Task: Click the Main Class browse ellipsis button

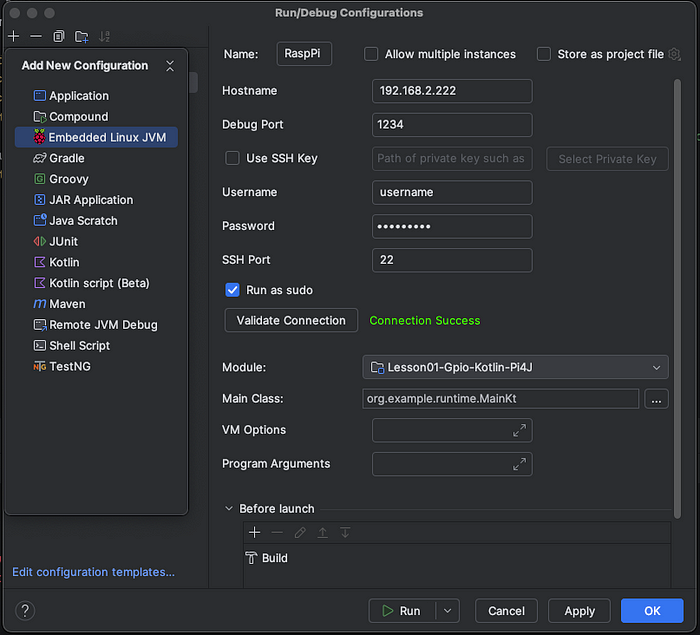Action: [656, 399]
